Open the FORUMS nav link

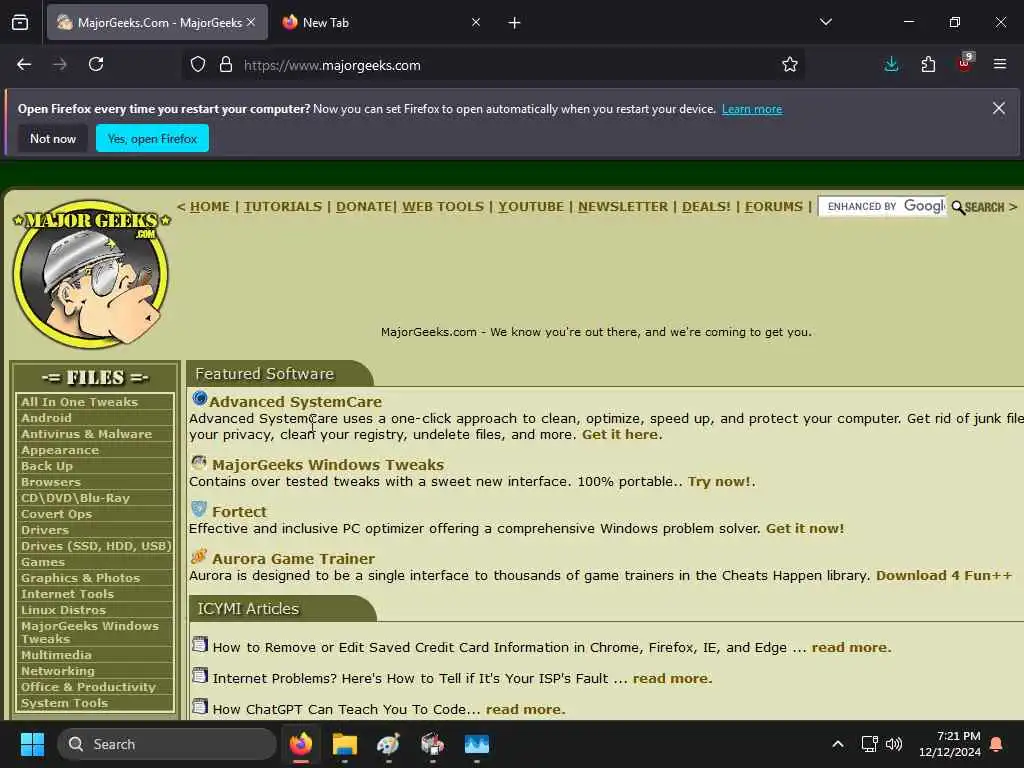tap(773, 206)
